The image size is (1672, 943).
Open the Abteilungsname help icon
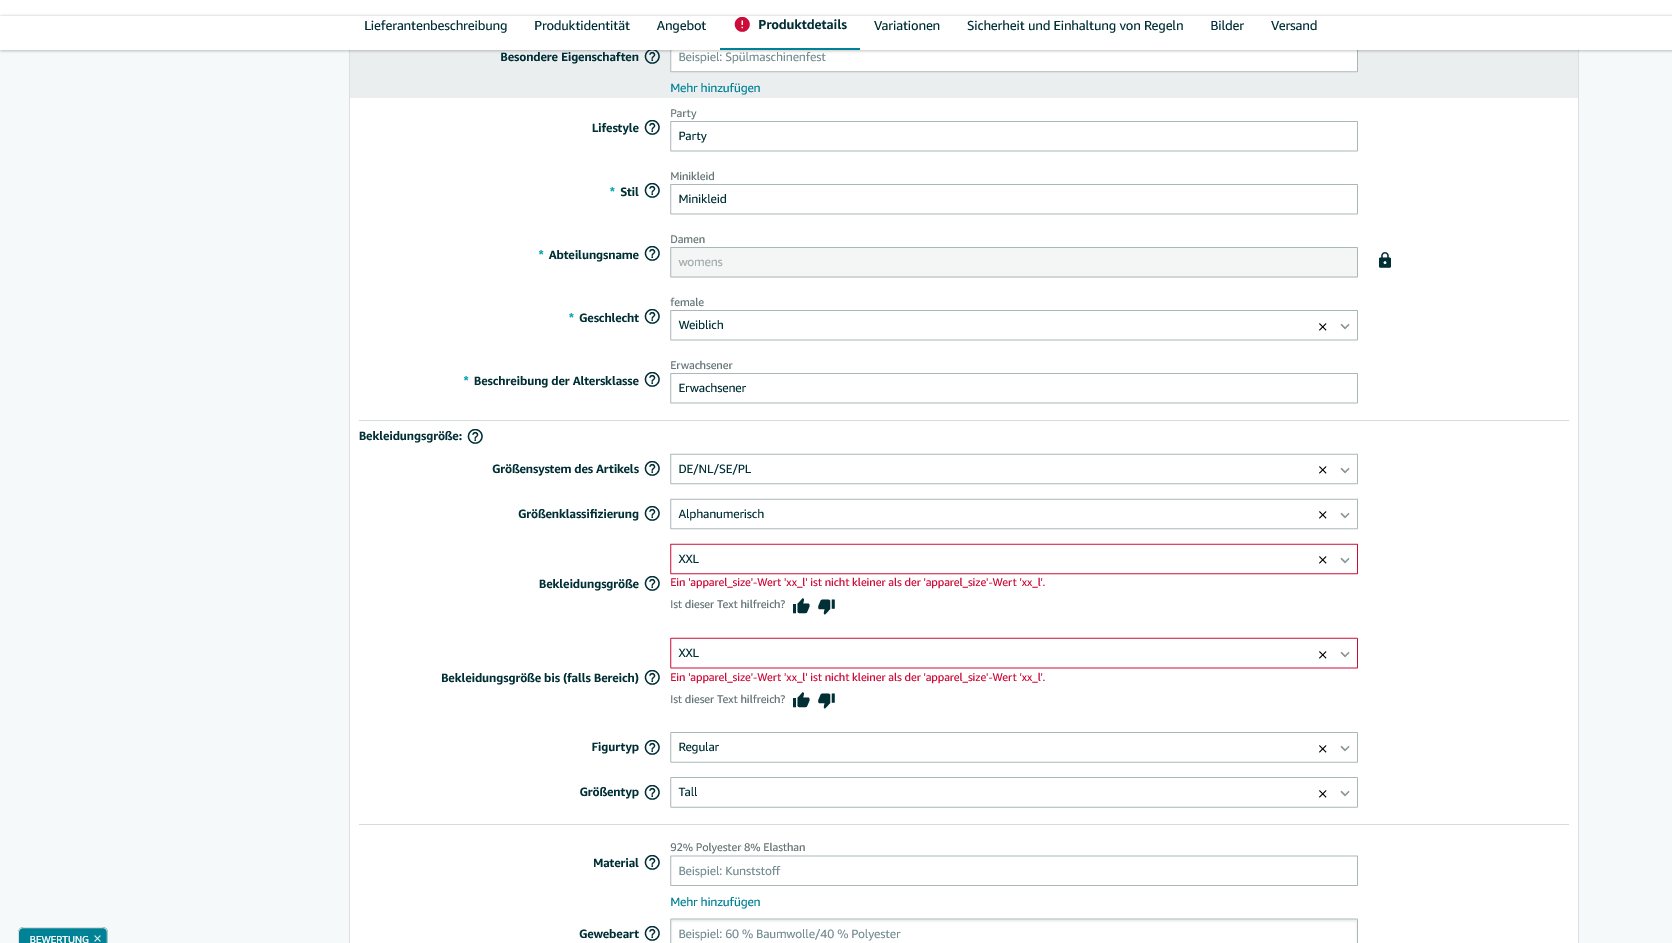pyautogui.click(x=652, y=254)
